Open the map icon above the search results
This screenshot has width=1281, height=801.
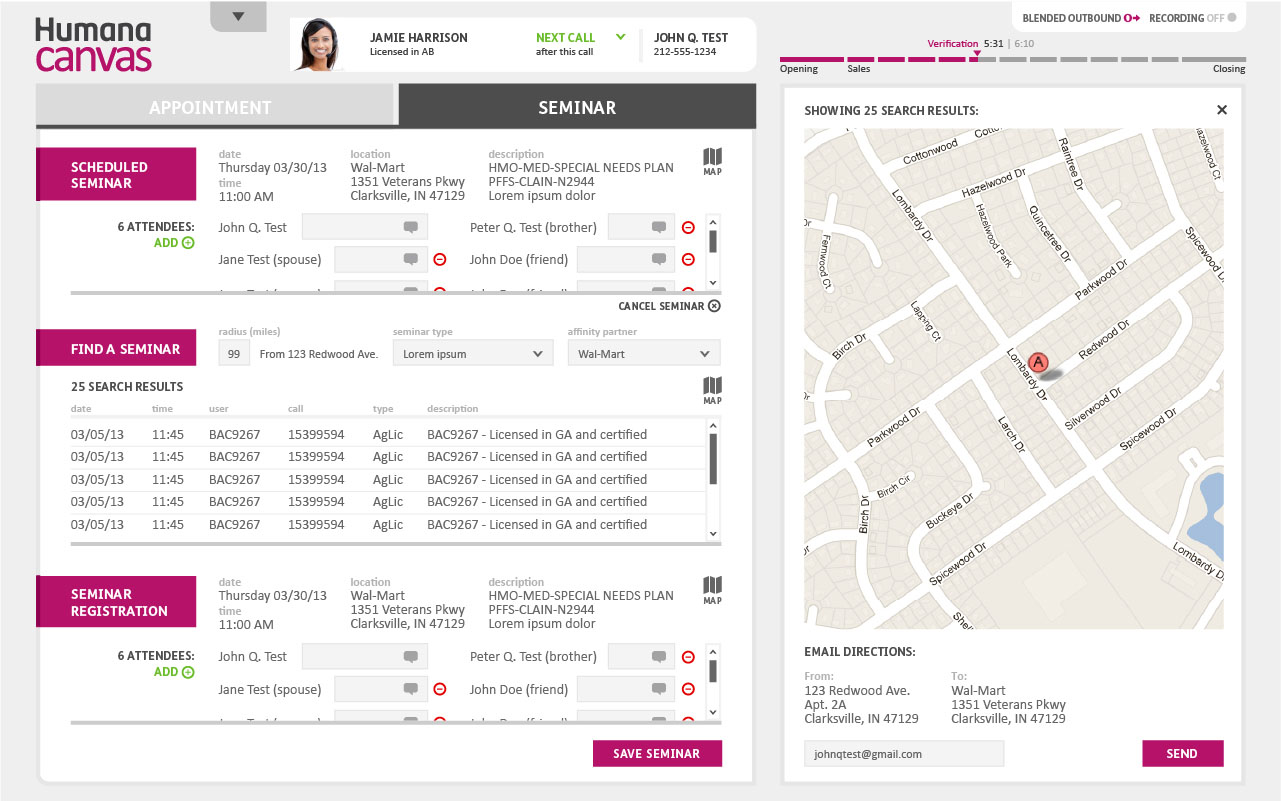[712, 390]
